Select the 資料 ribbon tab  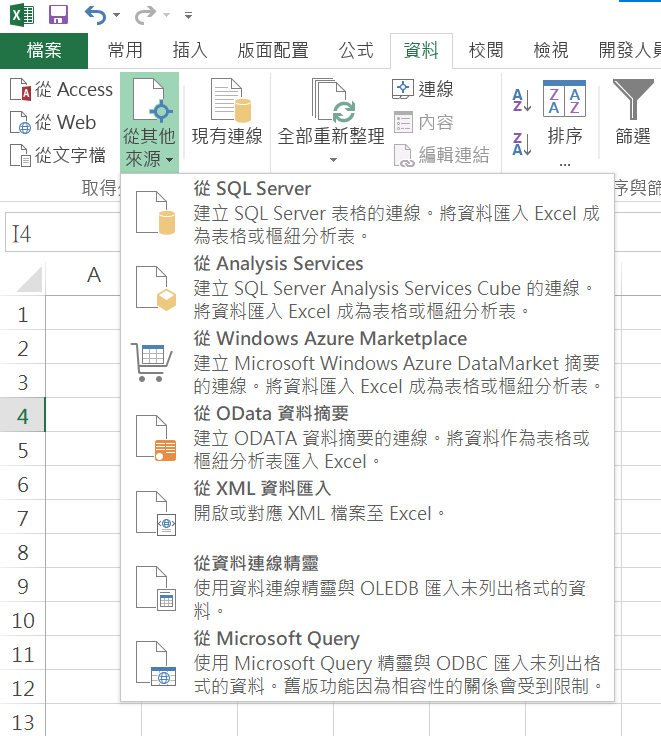[x=421, y=50]
